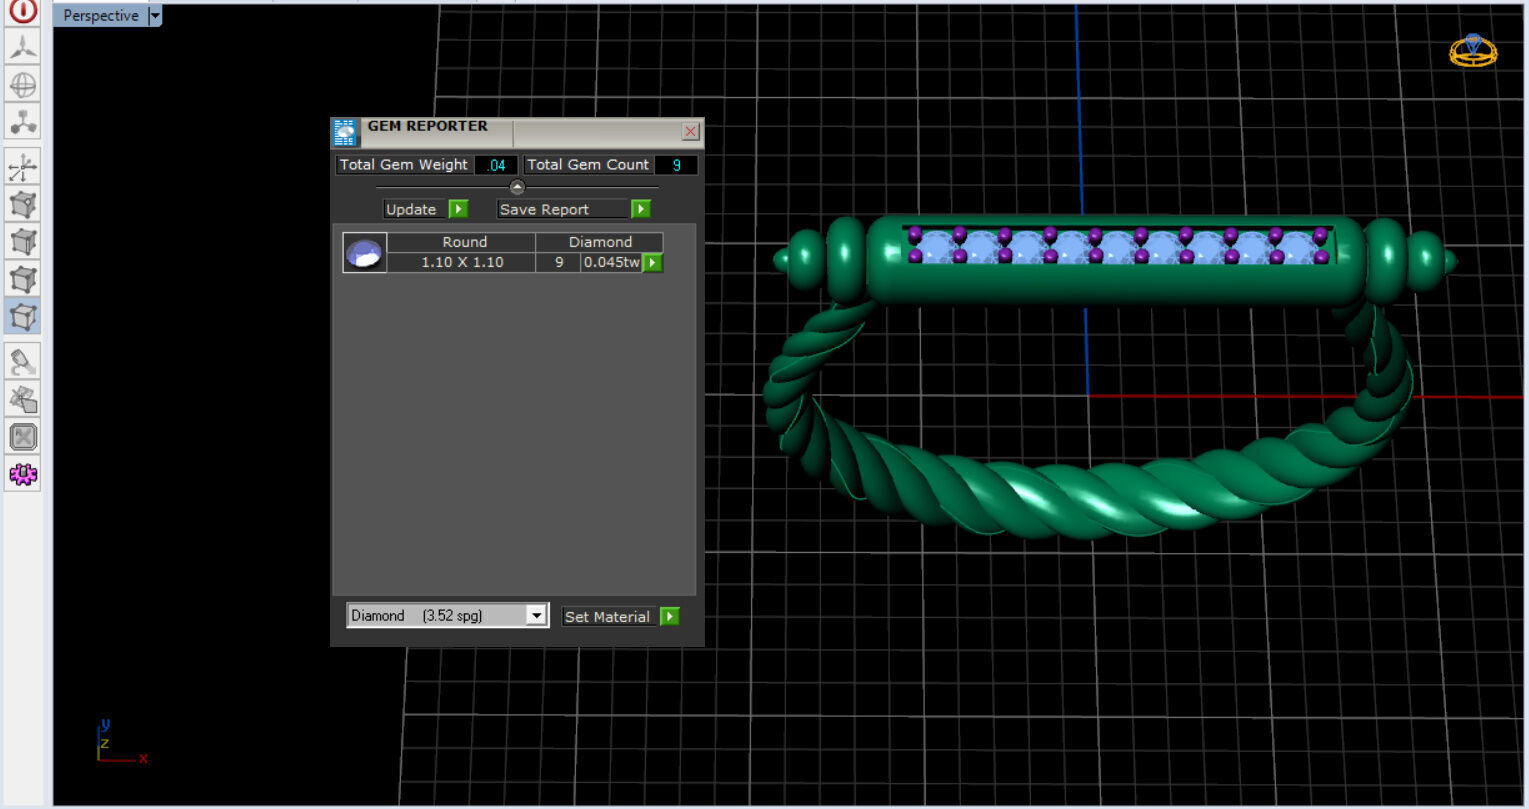Click the Gem Reporter panel icon
1529x809 pixels.
click(x=345, y=132)
